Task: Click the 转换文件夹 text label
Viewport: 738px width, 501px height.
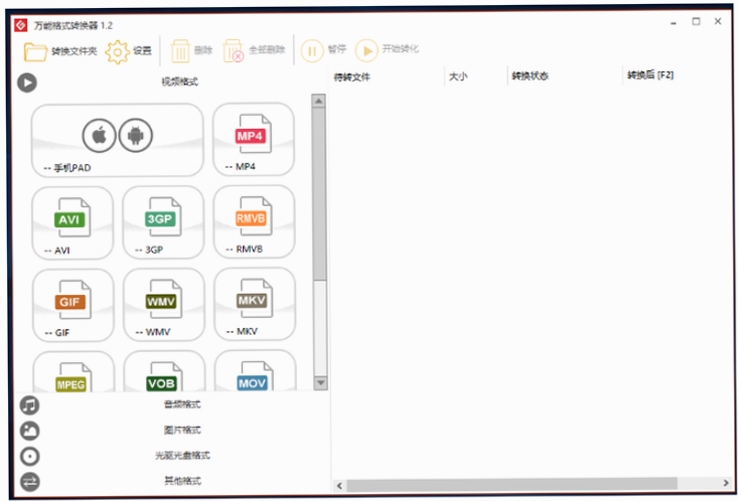Action: pyautogui.click(x=74, y=51)
